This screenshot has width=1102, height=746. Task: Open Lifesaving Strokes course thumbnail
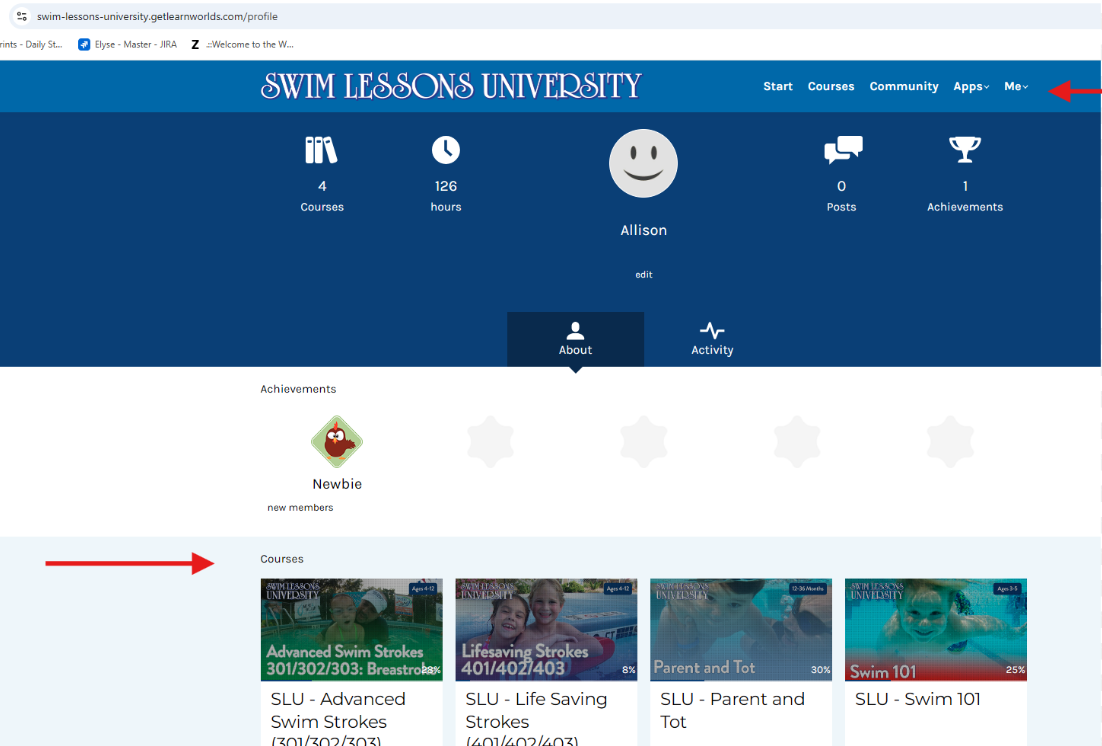tap(546, 630)
